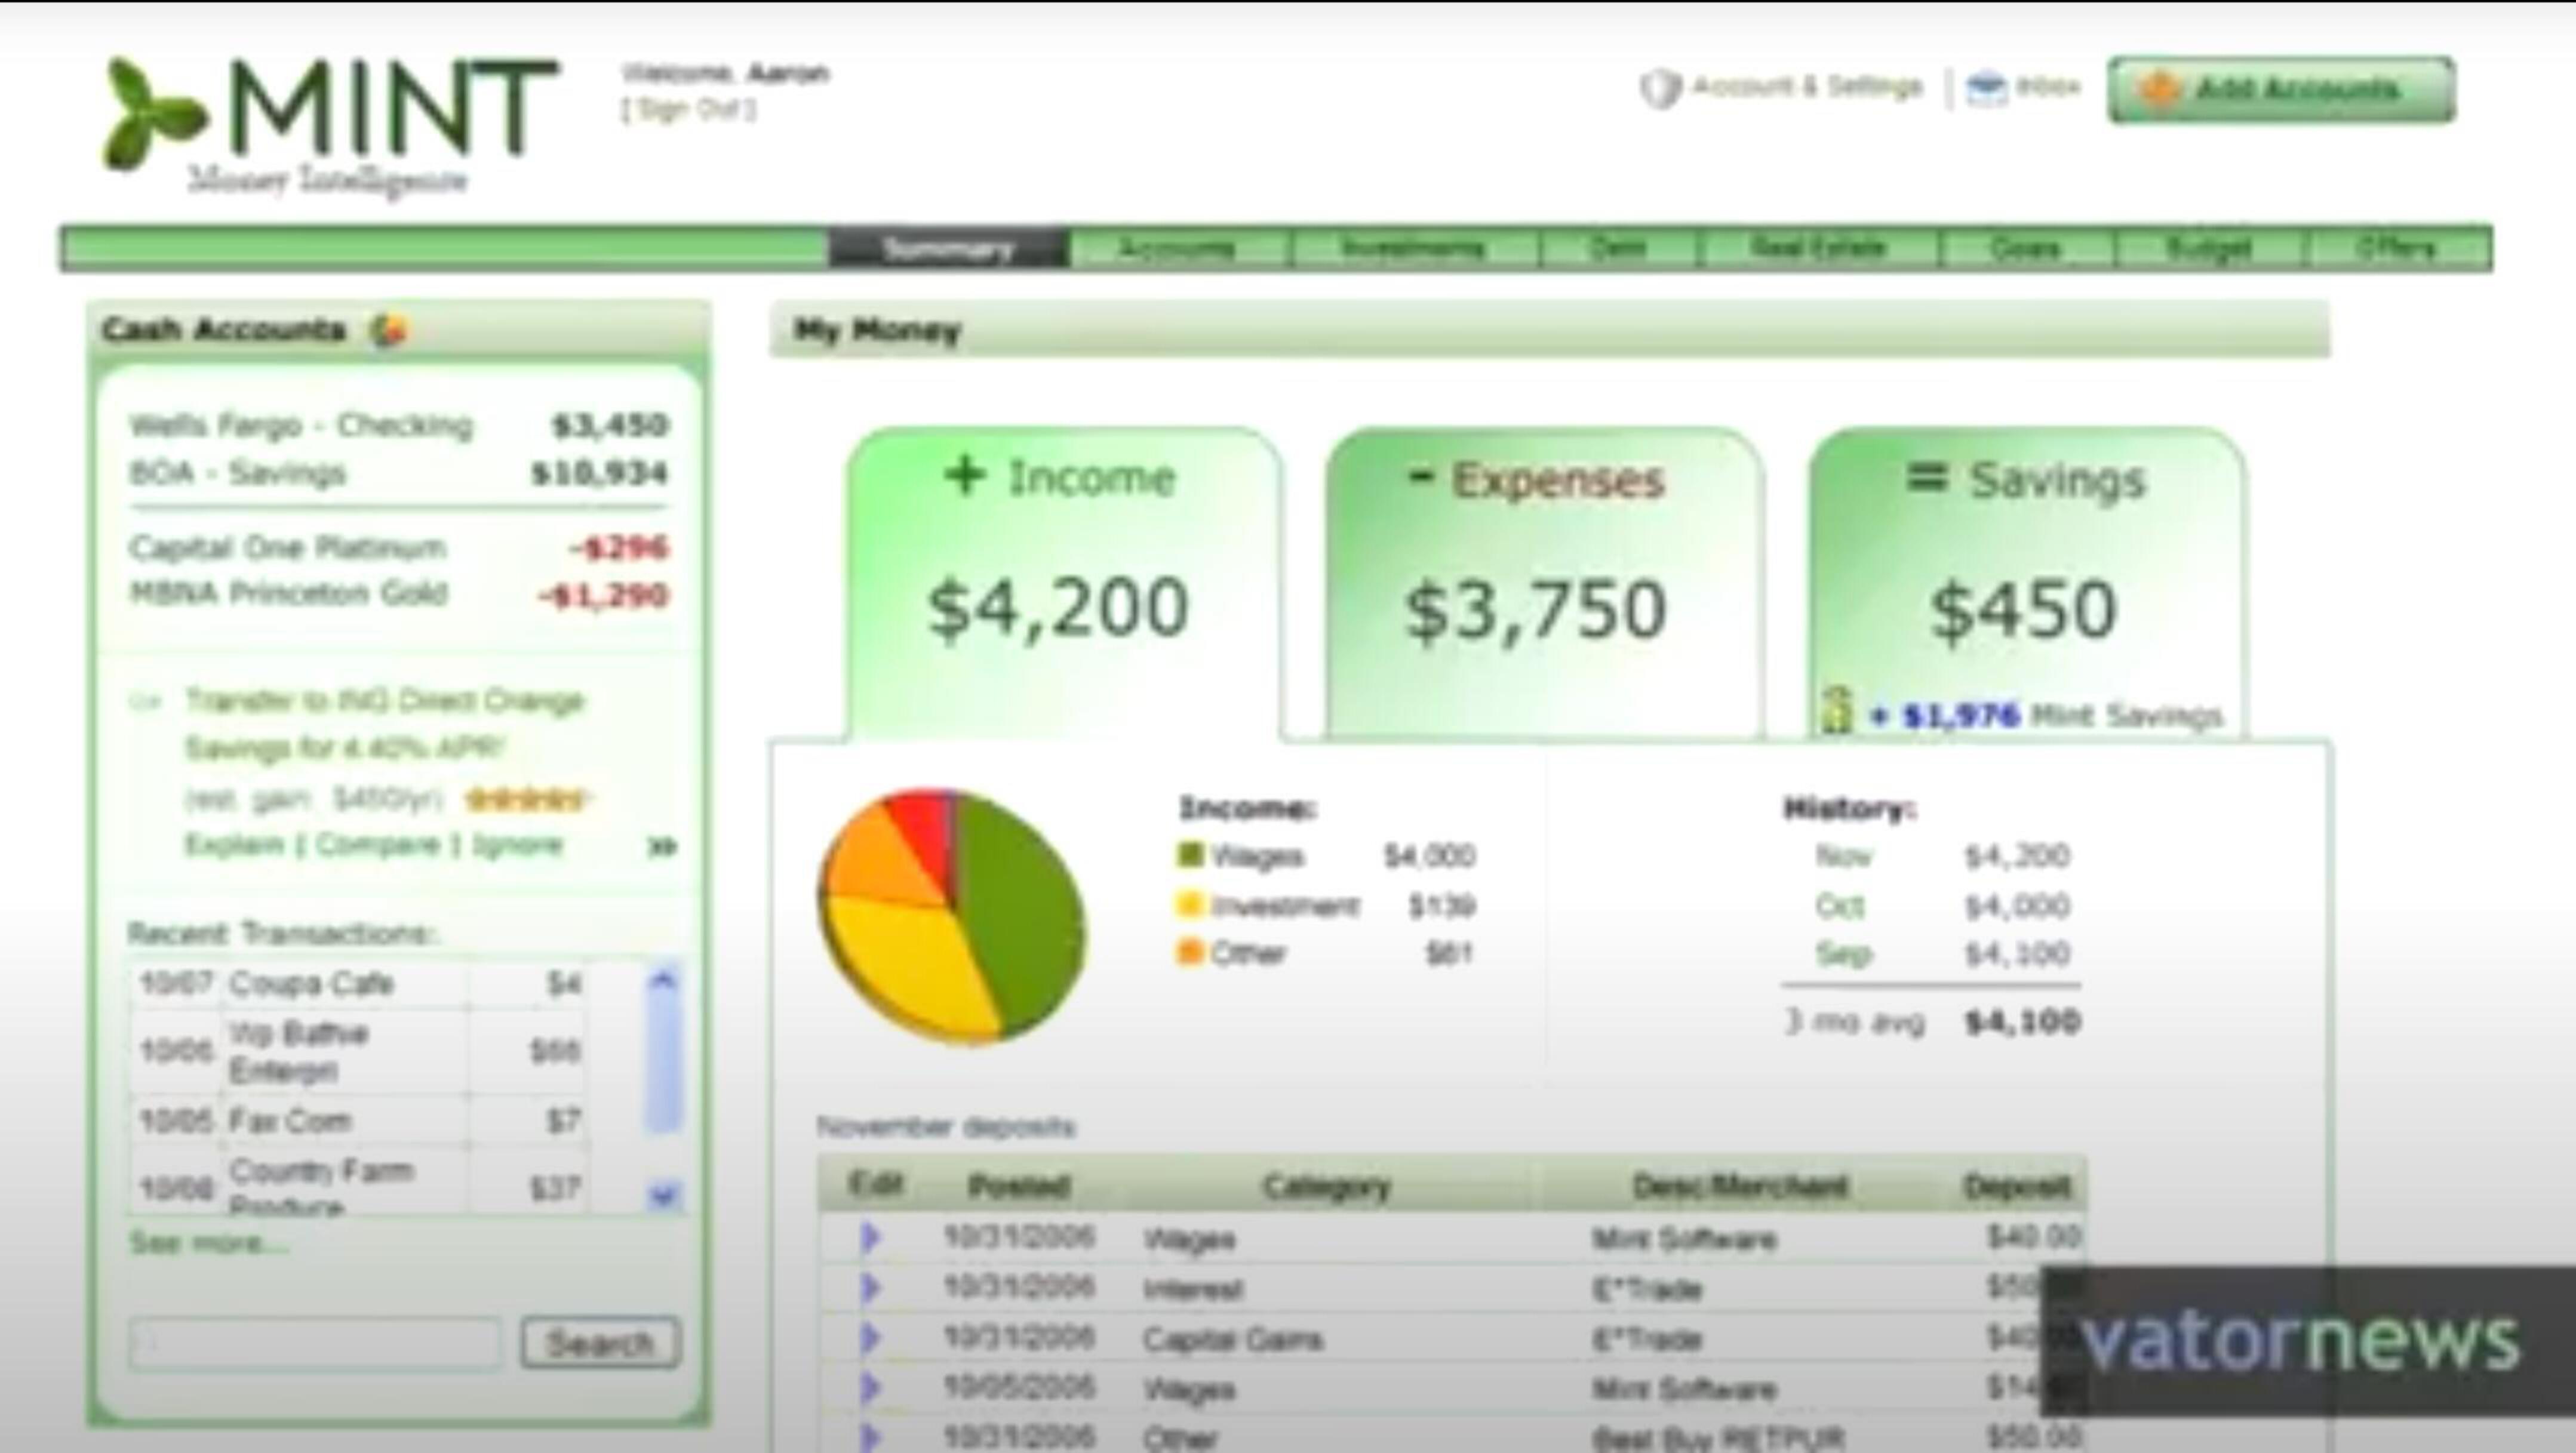Click the icon next to Mint Savings amount
The width and height of the screenshot is (2576, 1453).
point(1837,711)
